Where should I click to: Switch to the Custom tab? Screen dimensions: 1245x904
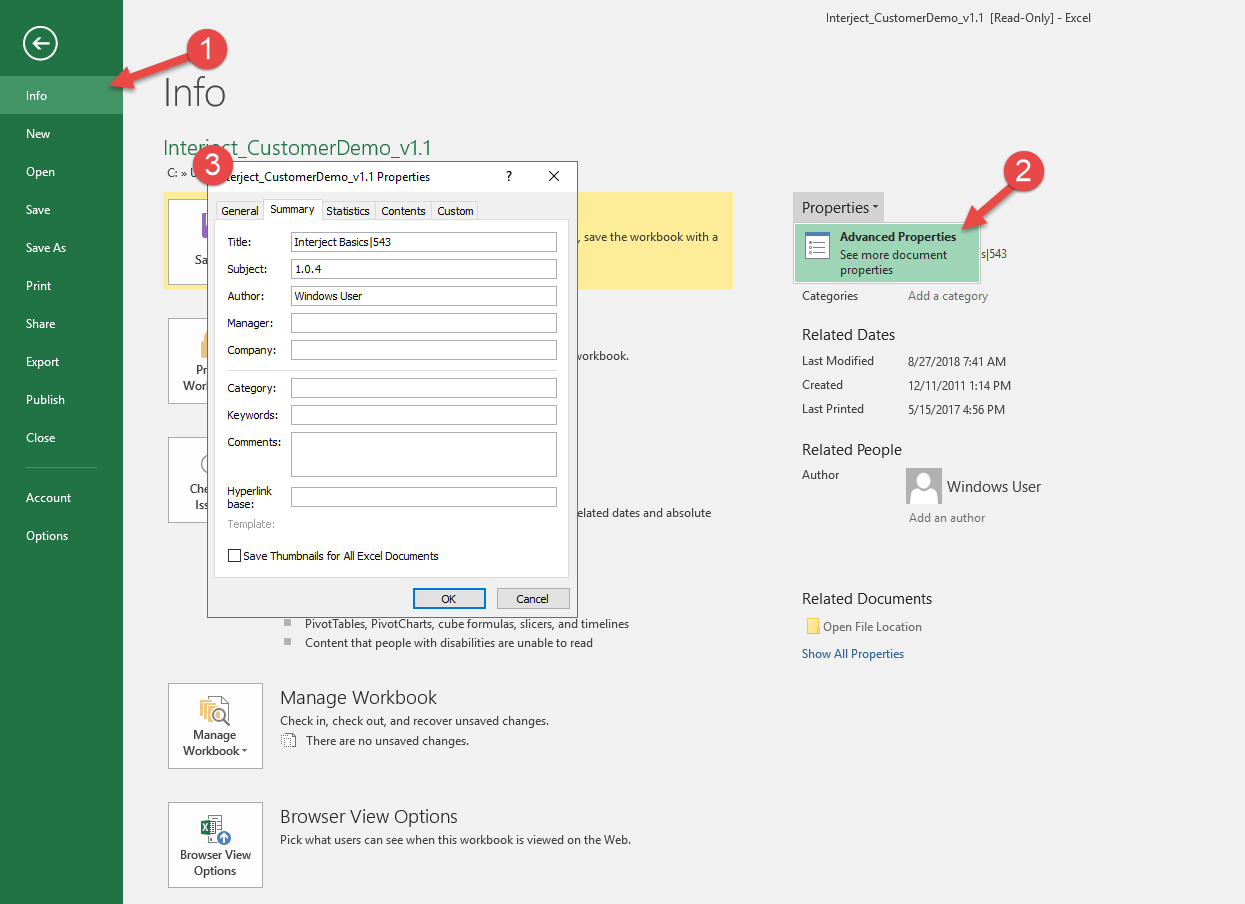click(x=456, y=211)
